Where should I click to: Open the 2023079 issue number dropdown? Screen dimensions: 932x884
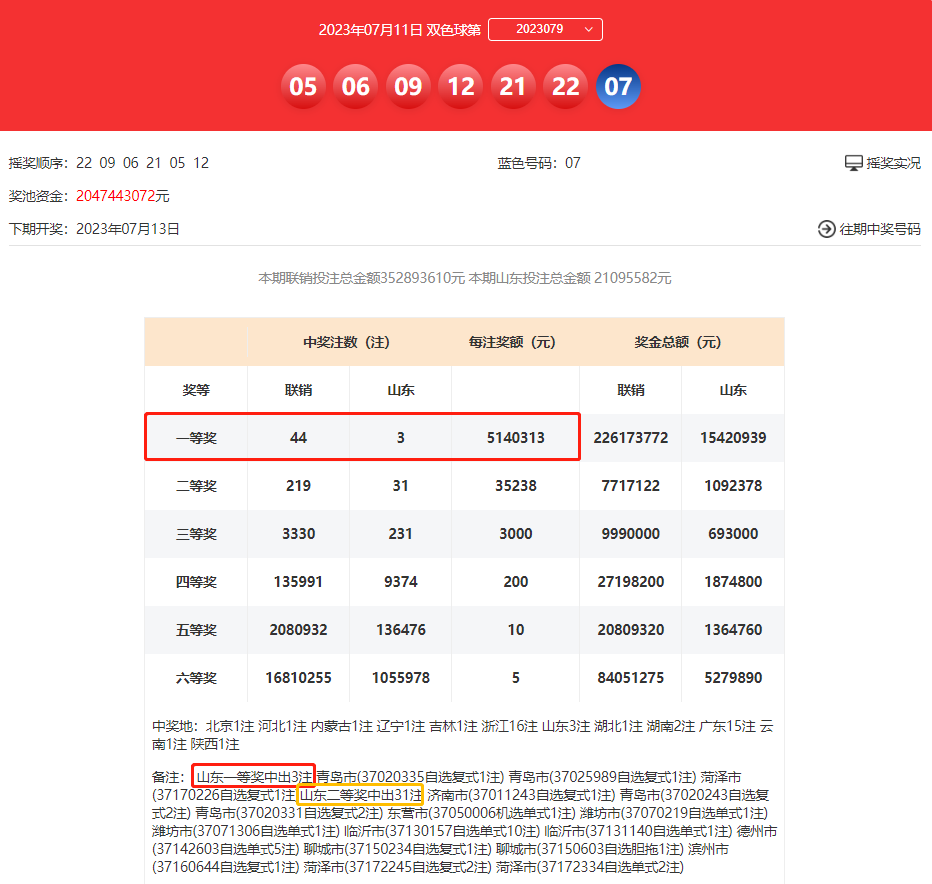[x=545, y=30]
